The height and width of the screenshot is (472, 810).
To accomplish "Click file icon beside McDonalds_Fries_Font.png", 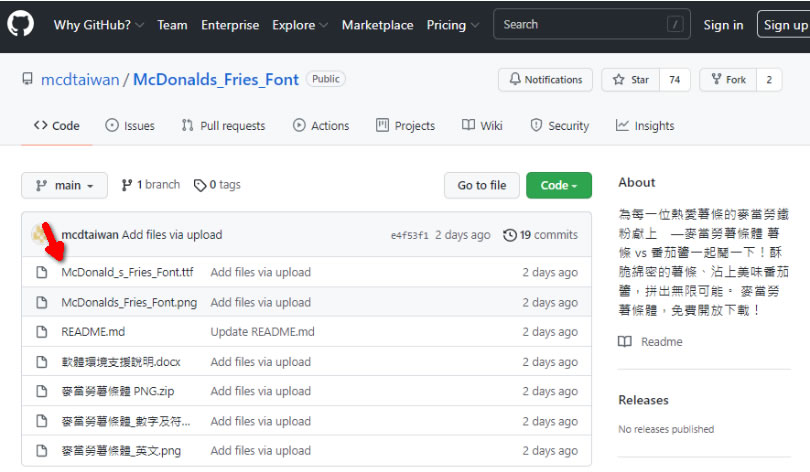I will point(42,302).
